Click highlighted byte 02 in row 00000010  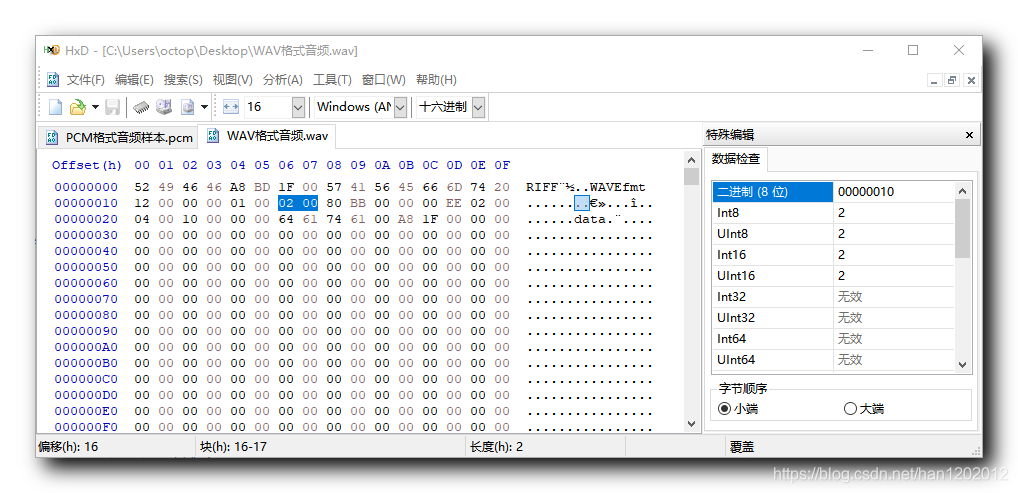click(286, 203)
